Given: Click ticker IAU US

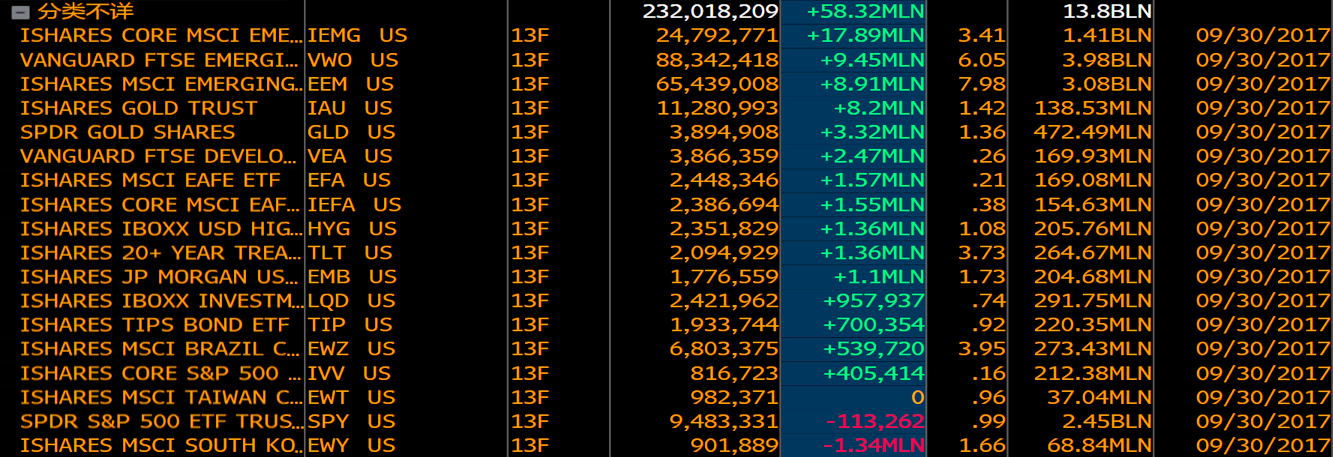Looking at the screenshot, I should [x=350, y=108].
